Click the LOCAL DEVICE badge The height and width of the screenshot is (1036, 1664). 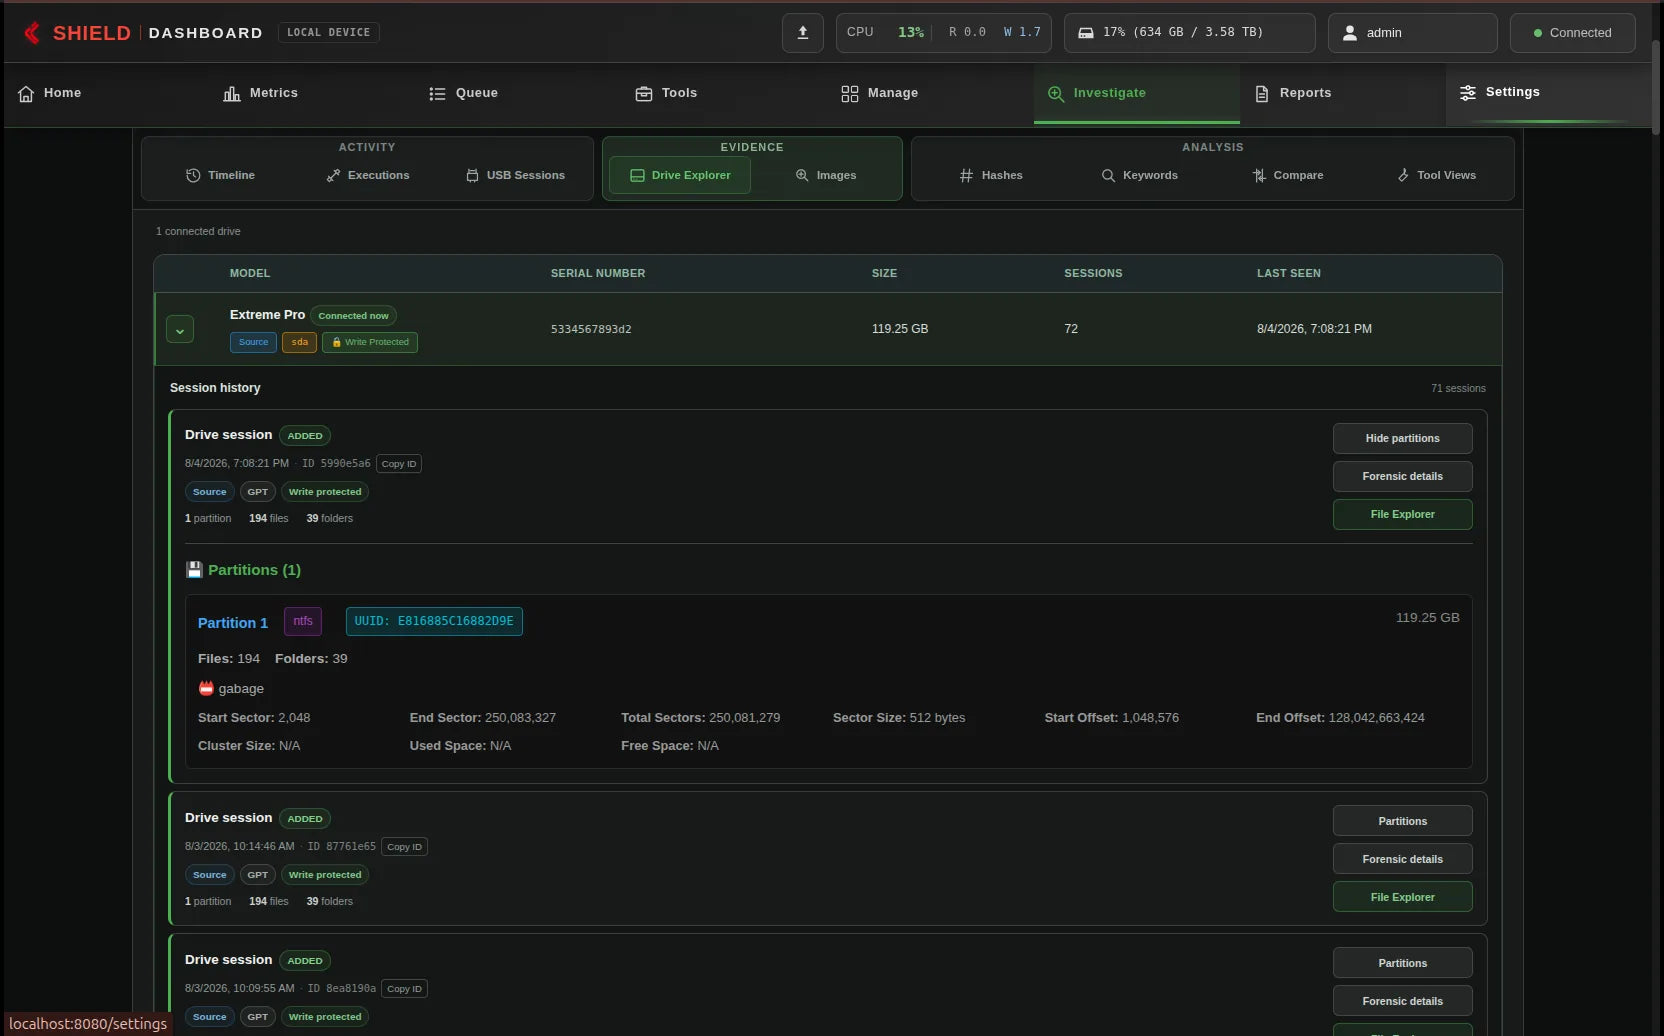[328, 33]
